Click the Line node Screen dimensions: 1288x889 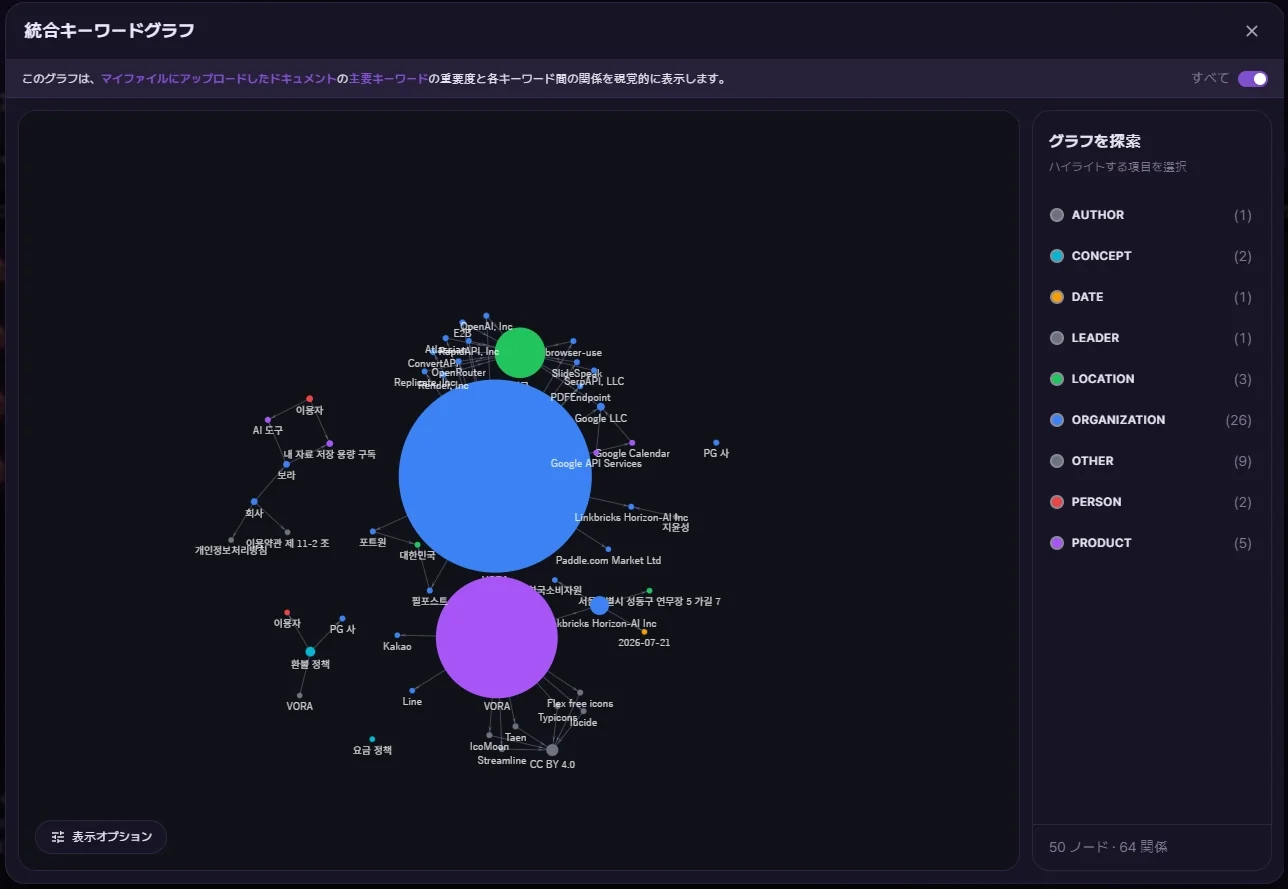click(x=412, y=690)
